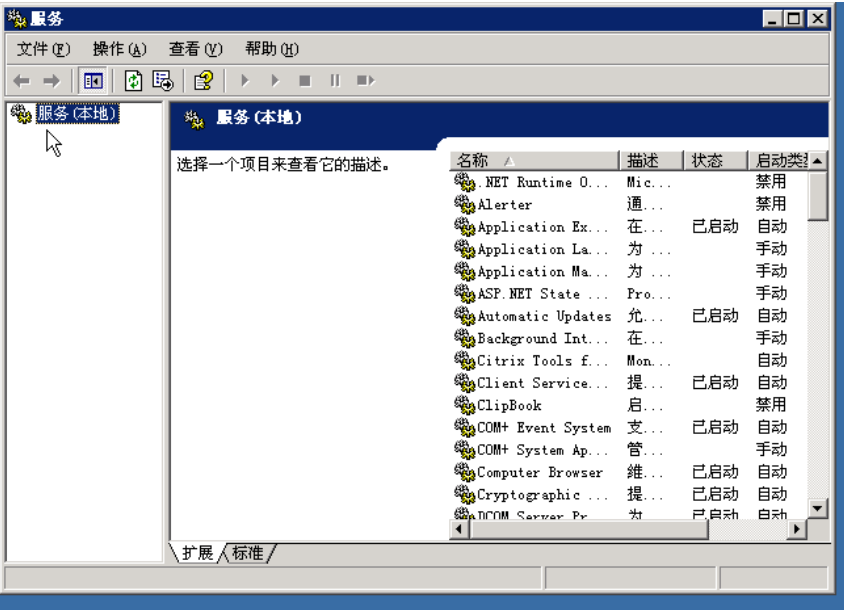
Task: Click the gear icon in 服务(本地) header
Action: point(194,119)
